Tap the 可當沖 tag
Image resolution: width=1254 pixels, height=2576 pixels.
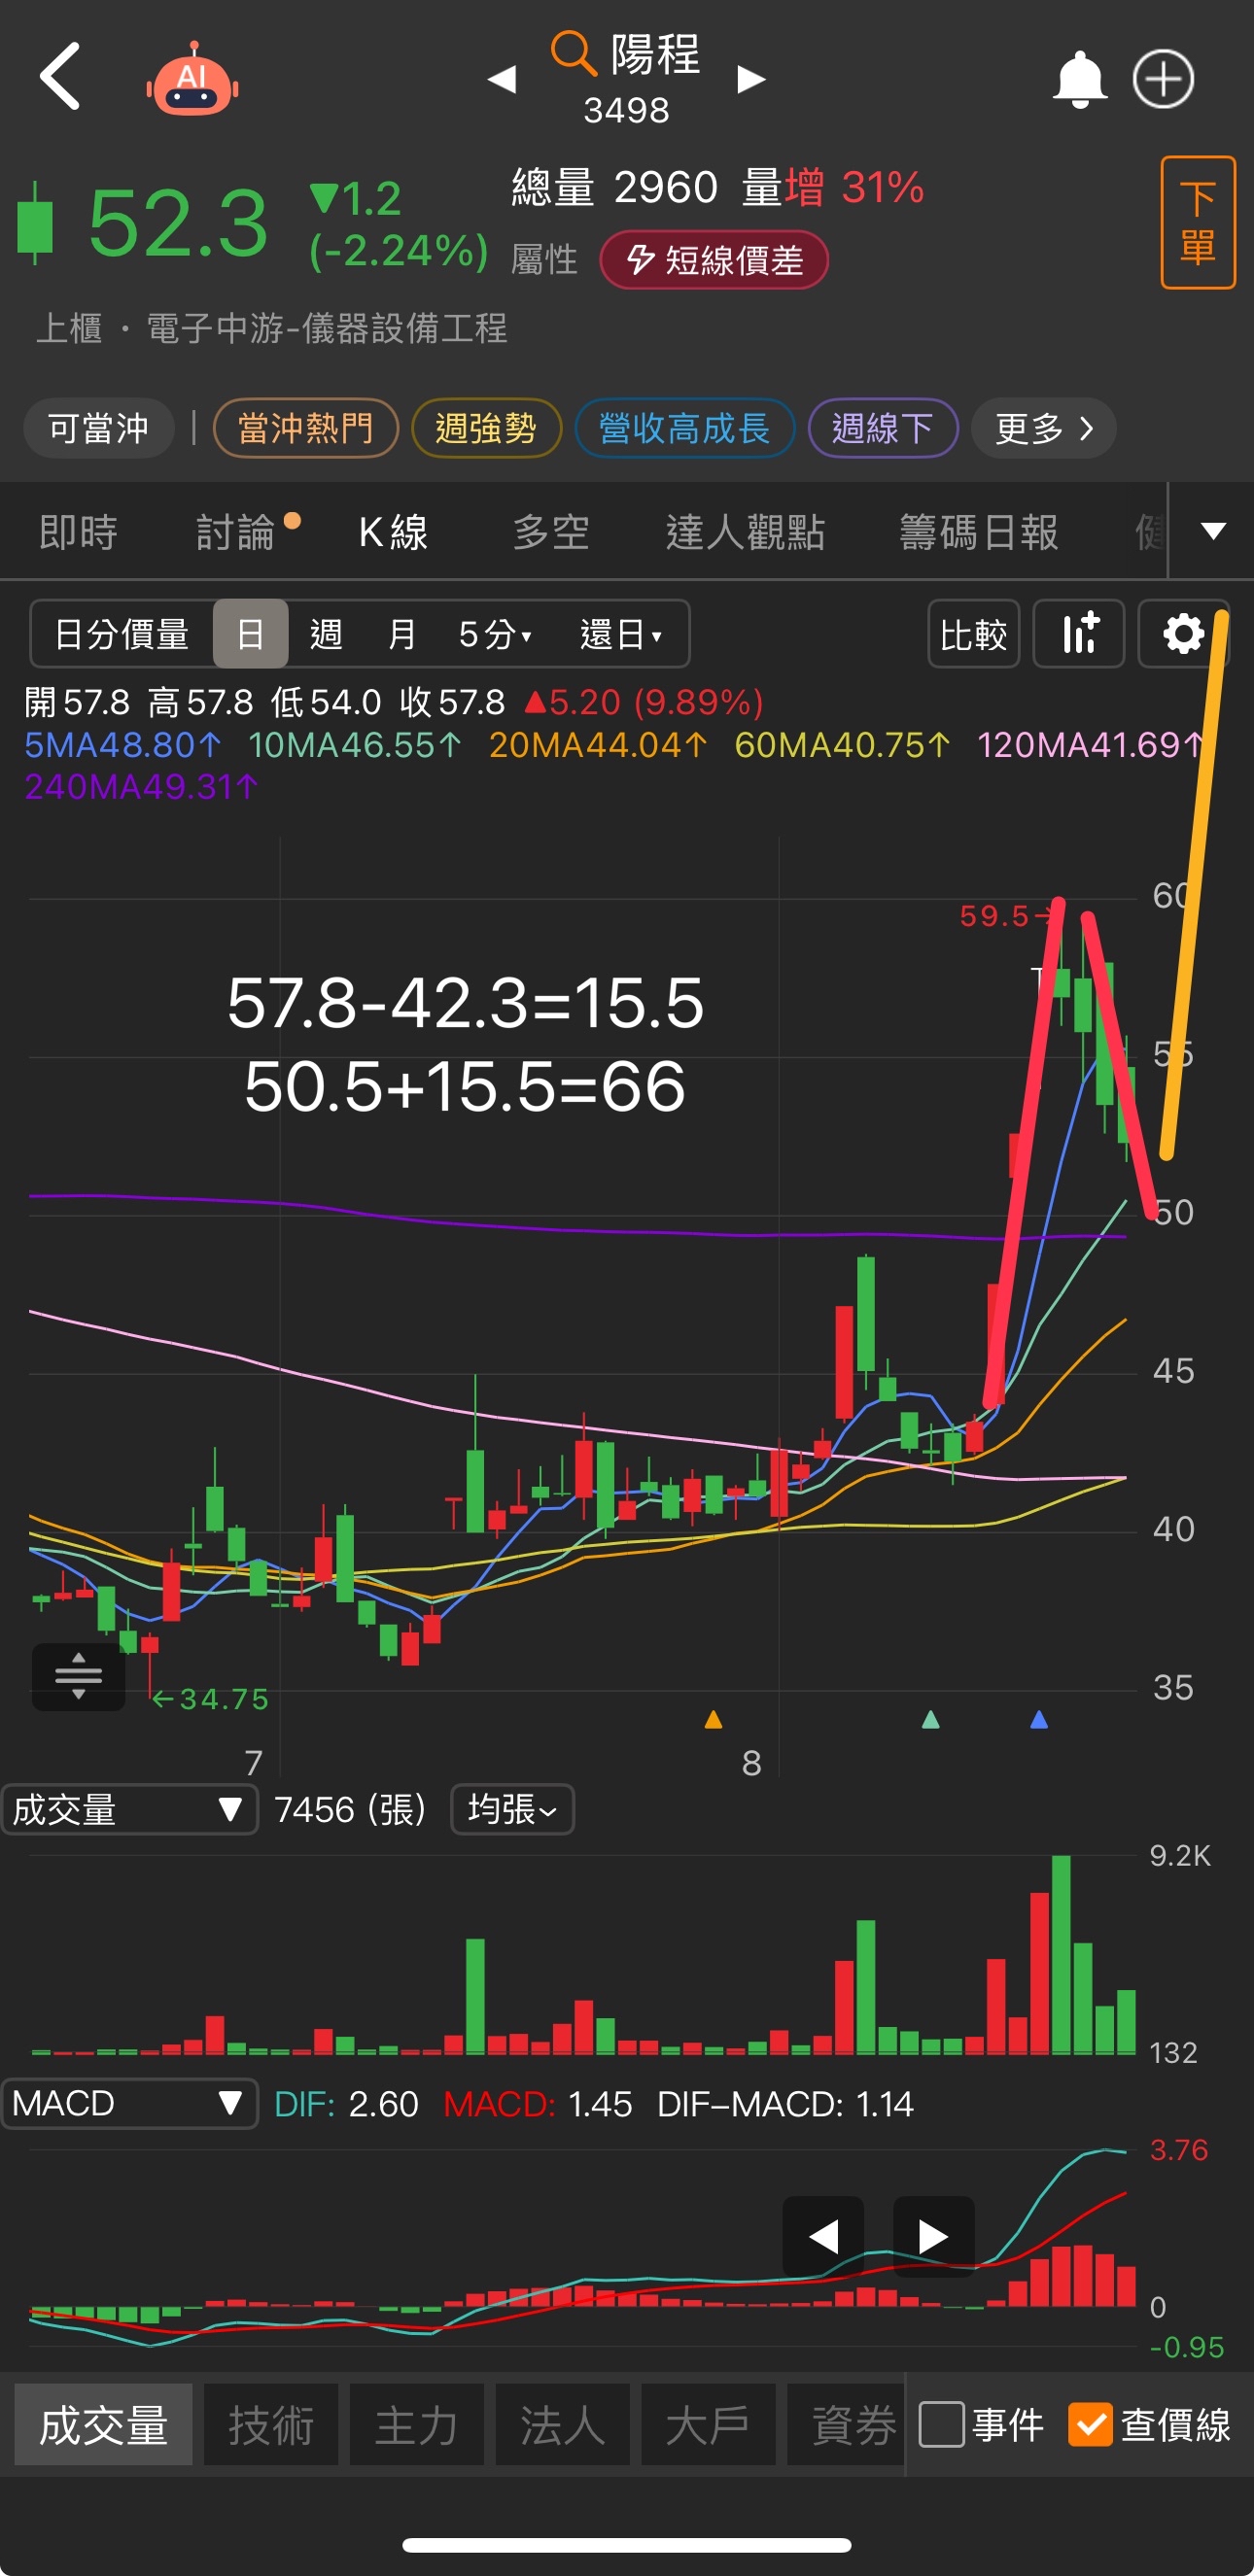pyautogui.click(x=99, y=428)
